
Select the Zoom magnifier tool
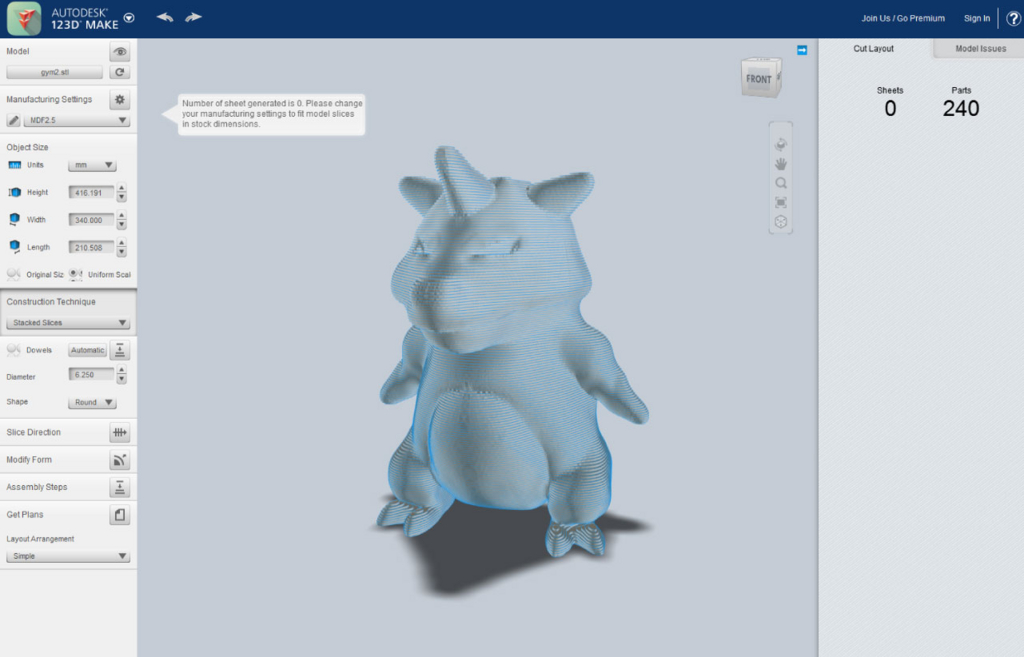780,184
